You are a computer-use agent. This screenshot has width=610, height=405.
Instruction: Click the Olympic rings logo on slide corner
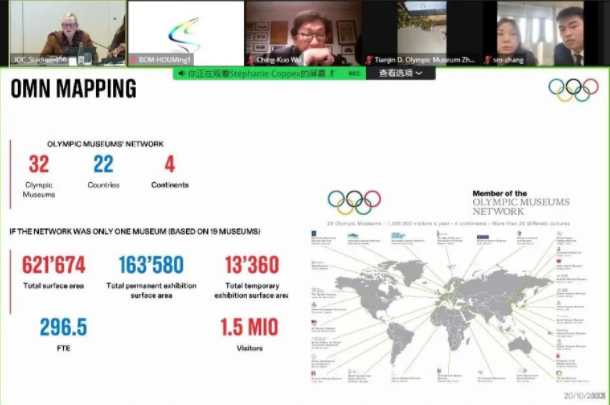click(x=573, y=90)
